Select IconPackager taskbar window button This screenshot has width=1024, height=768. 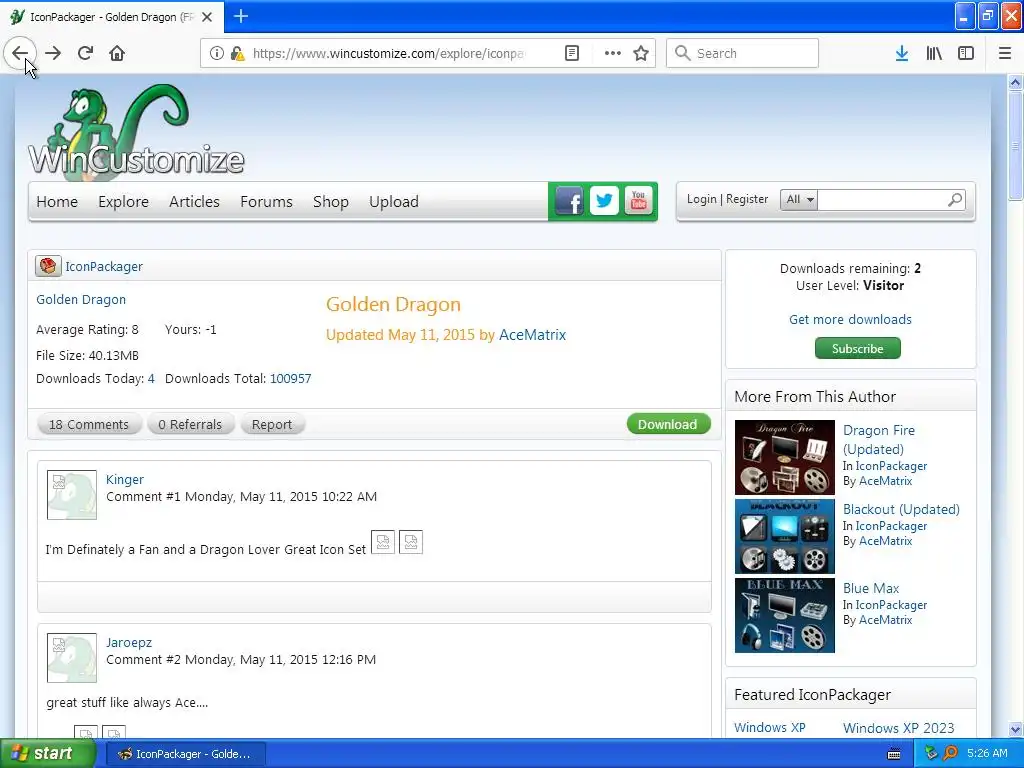(185, 754)
